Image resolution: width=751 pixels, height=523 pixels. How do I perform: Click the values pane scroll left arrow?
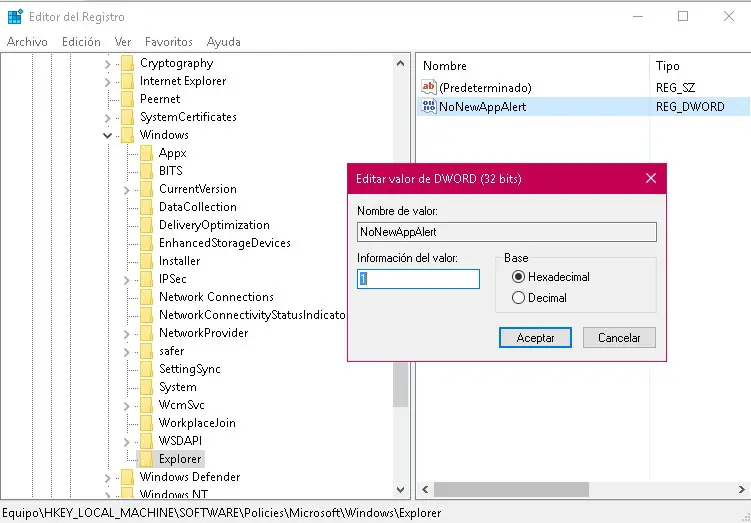pos(425,489)
